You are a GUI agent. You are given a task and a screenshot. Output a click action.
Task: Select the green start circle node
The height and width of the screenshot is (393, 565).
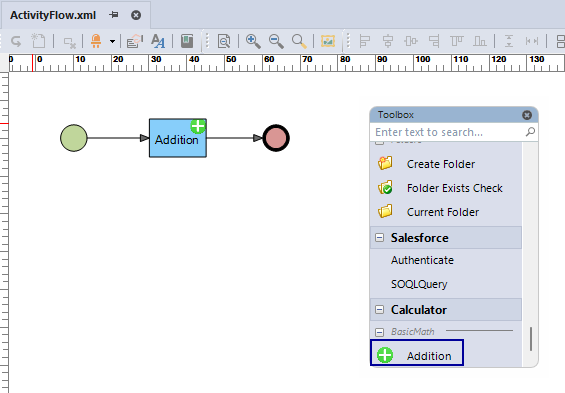[x=74, y=138]
